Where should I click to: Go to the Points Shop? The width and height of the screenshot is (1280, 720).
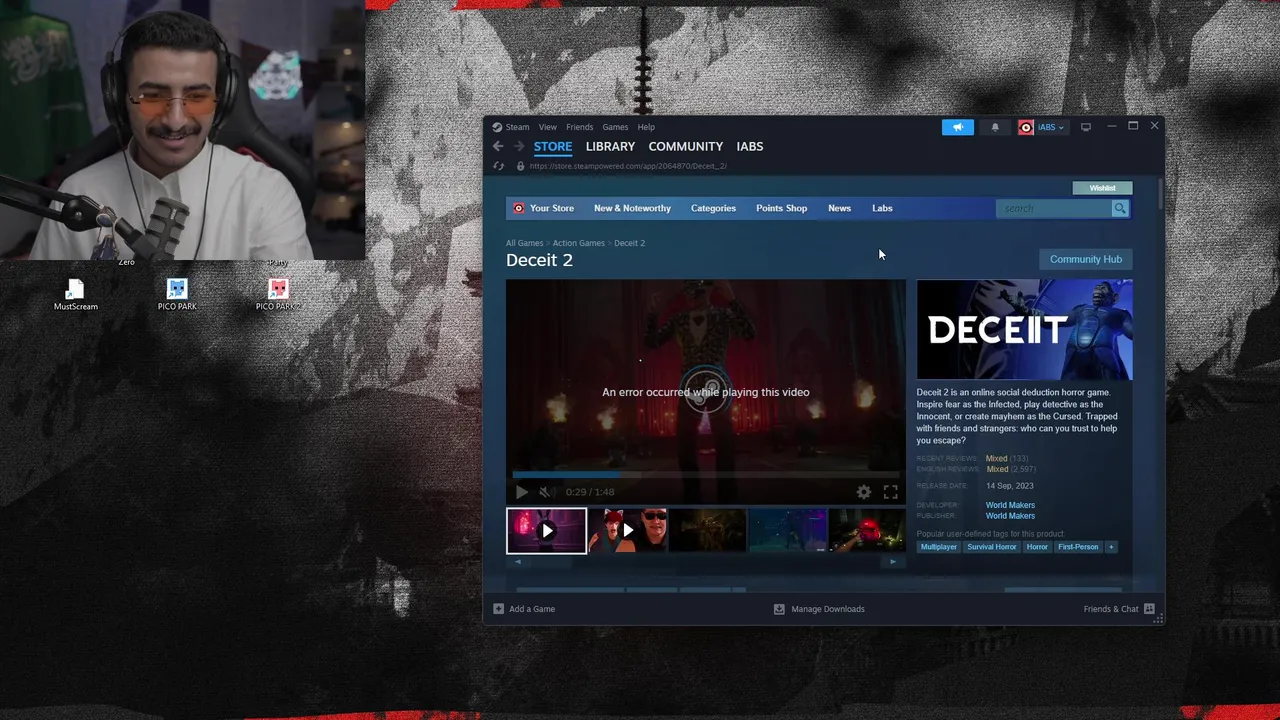coord(781,208)
